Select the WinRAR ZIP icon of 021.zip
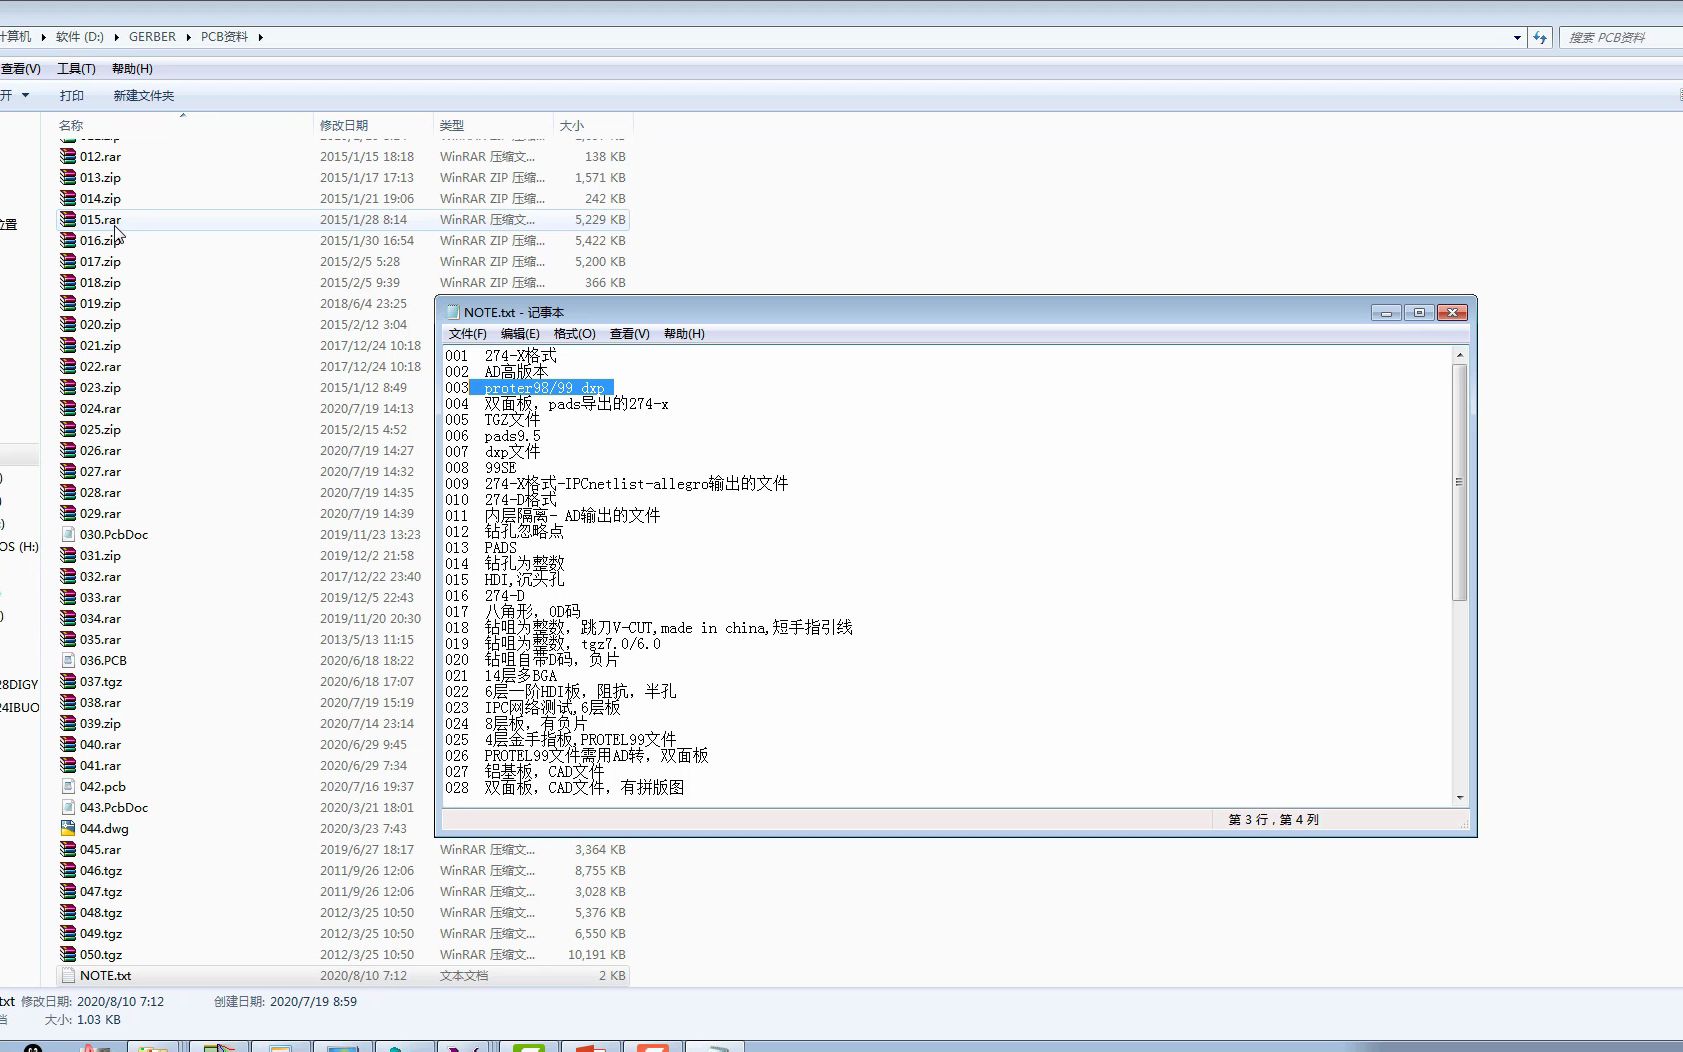 (68, 345)
